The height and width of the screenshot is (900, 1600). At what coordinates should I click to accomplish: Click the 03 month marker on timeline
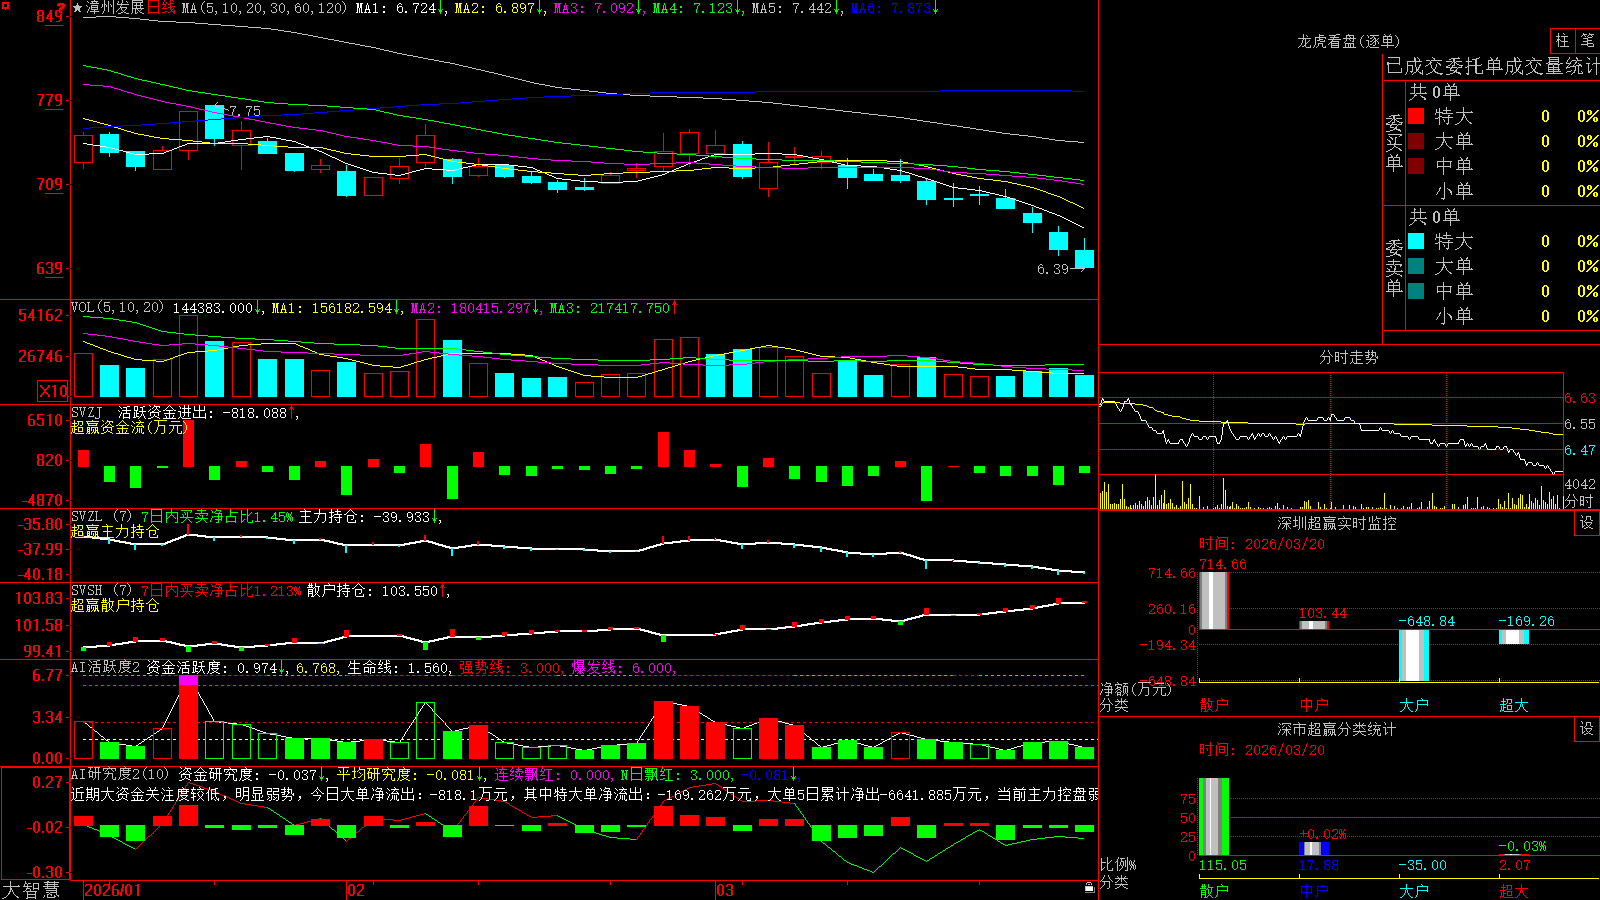click(x=725, y=890)
